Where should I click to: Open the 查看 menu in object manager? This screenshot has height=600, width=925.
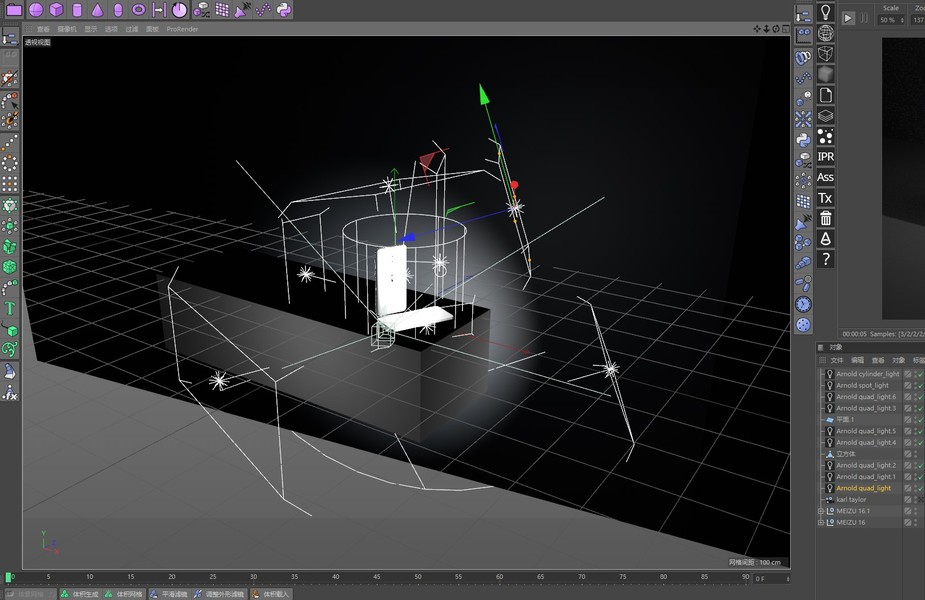(878, 360)
